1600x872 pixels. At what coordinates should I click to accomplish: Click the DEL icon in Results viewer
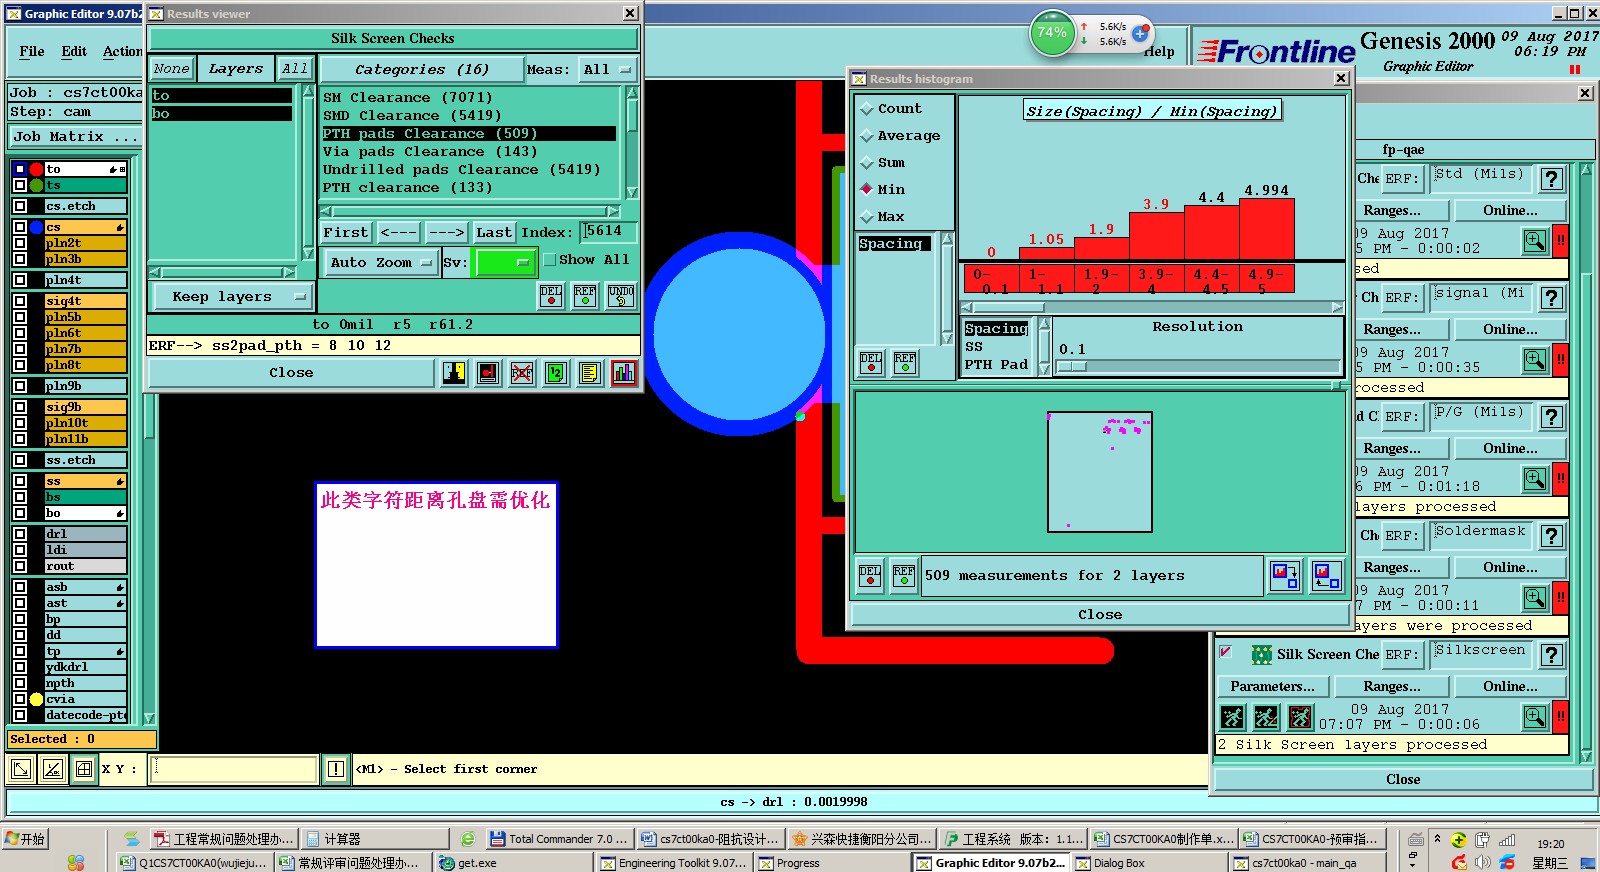pos(551,296)
